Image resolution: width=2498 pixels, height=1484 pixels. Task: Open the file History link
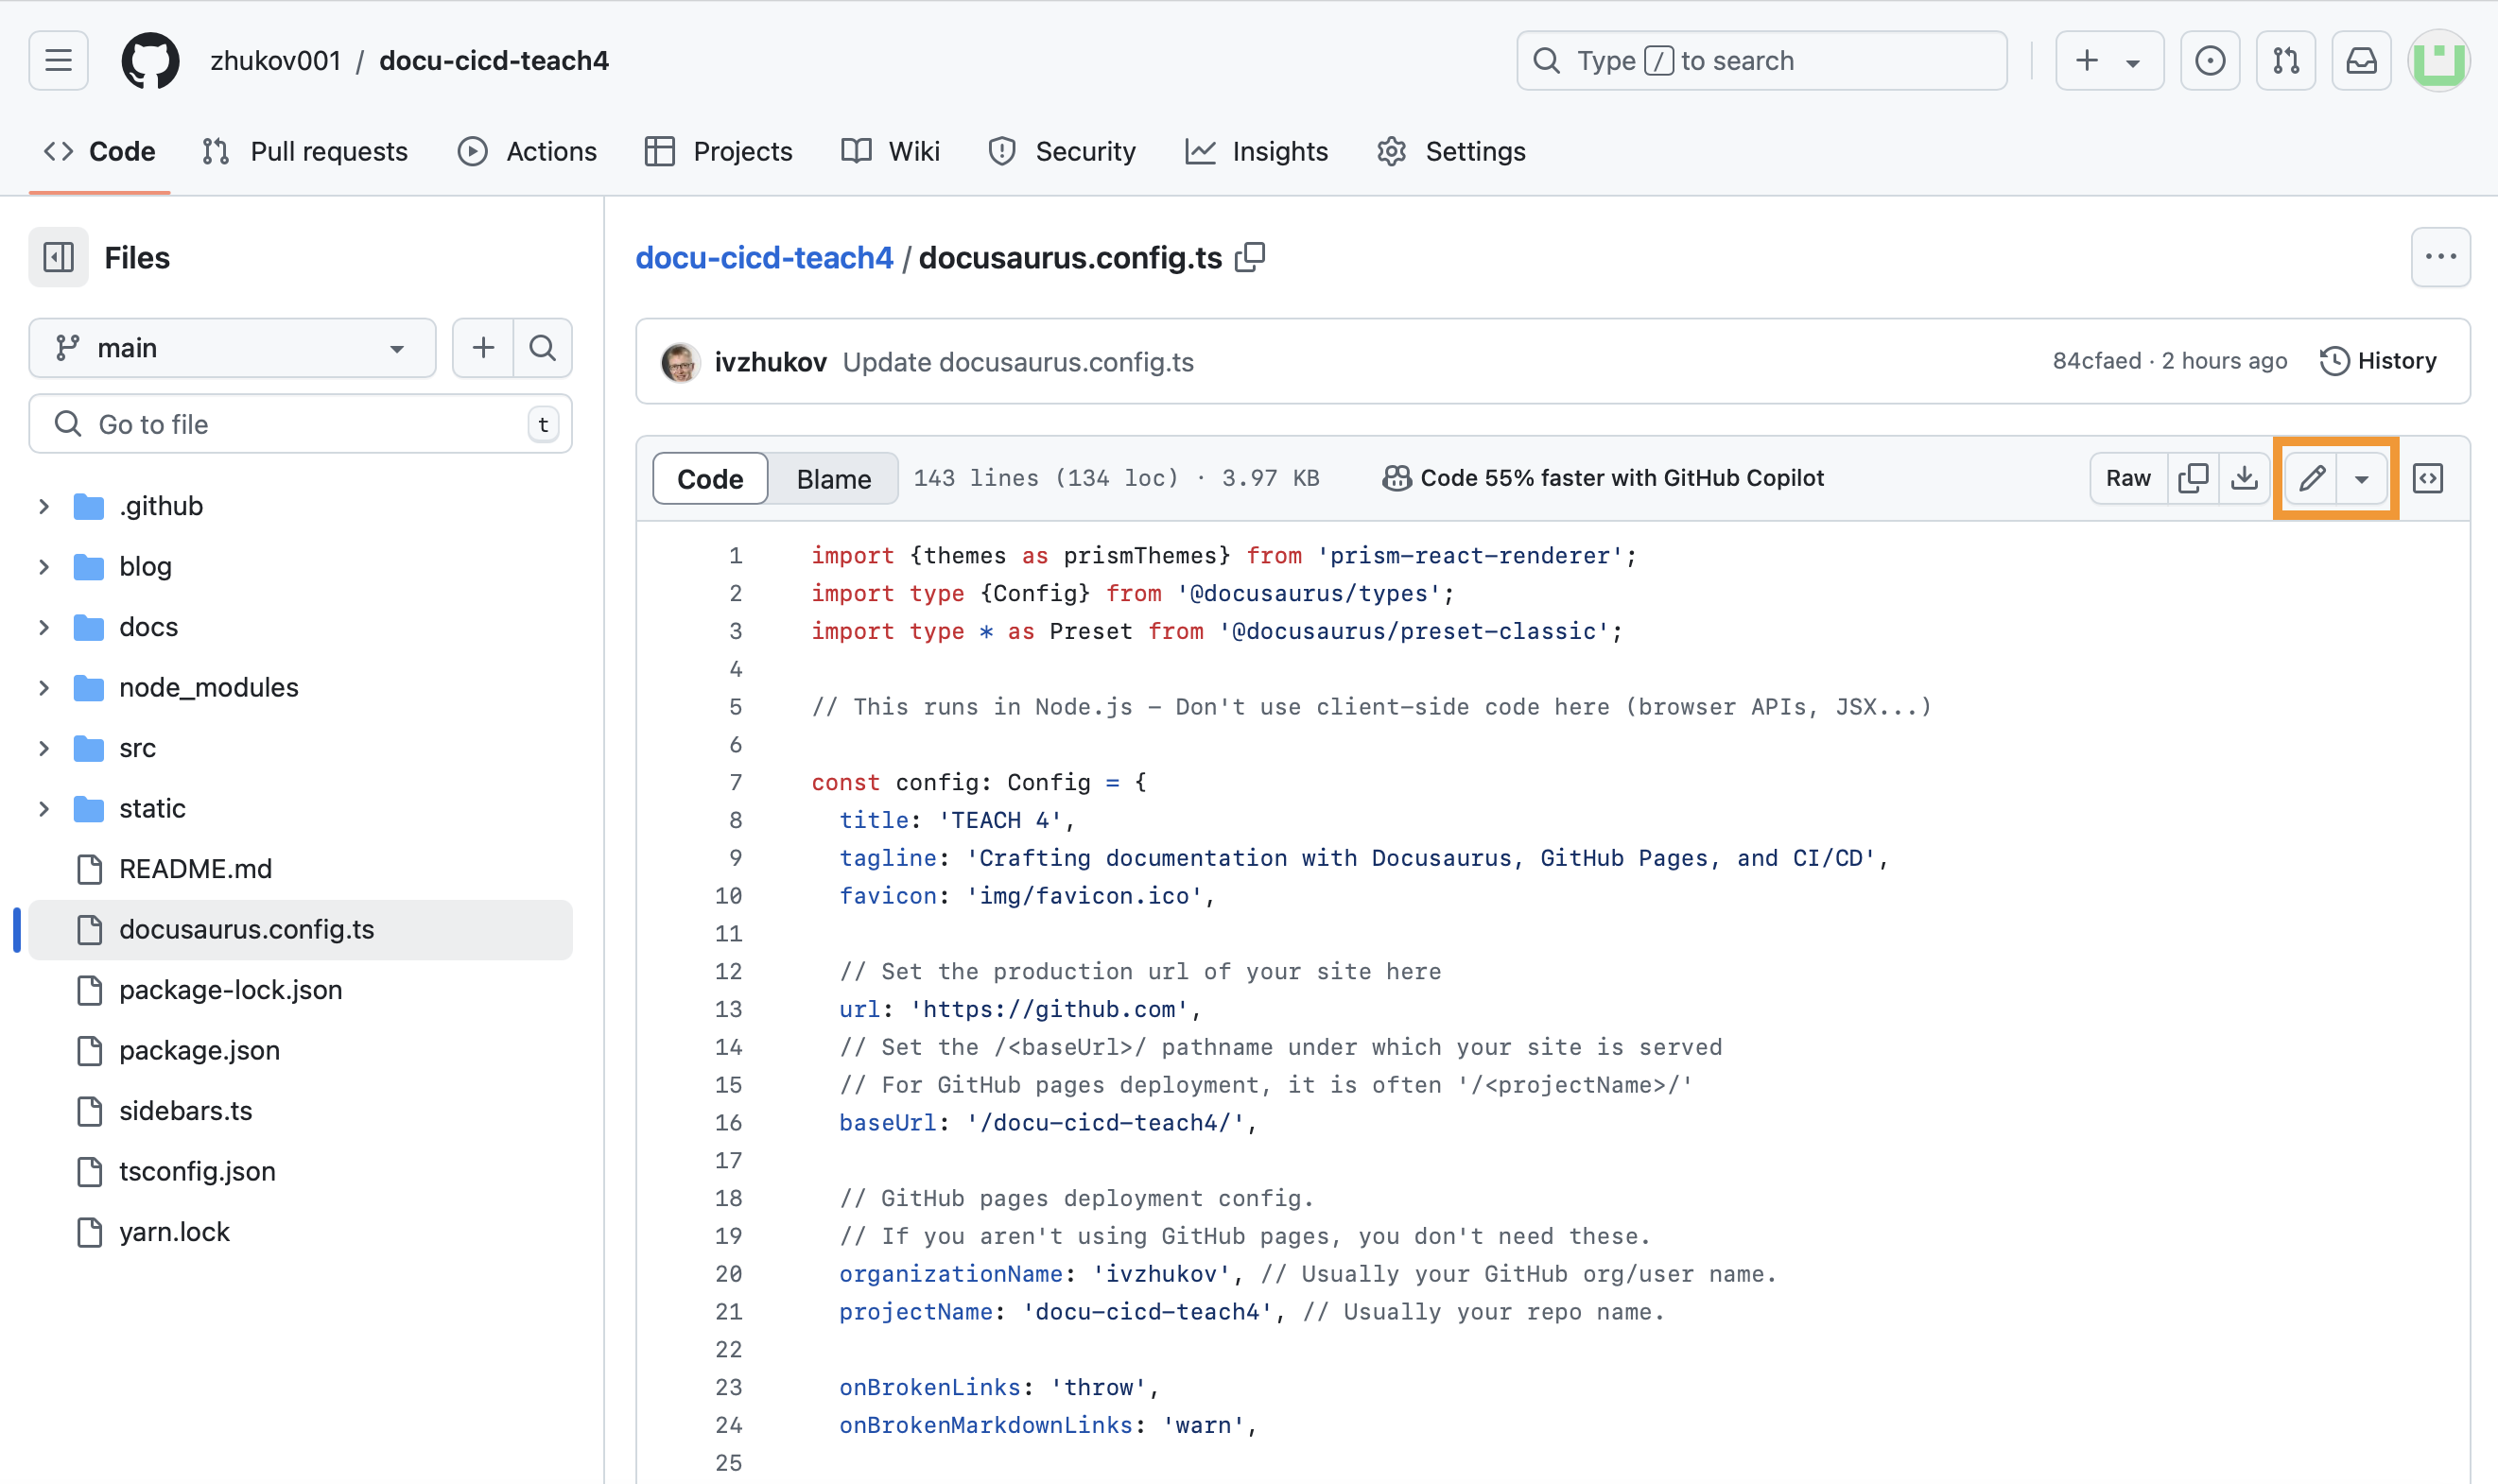(x=2378, y=361)
